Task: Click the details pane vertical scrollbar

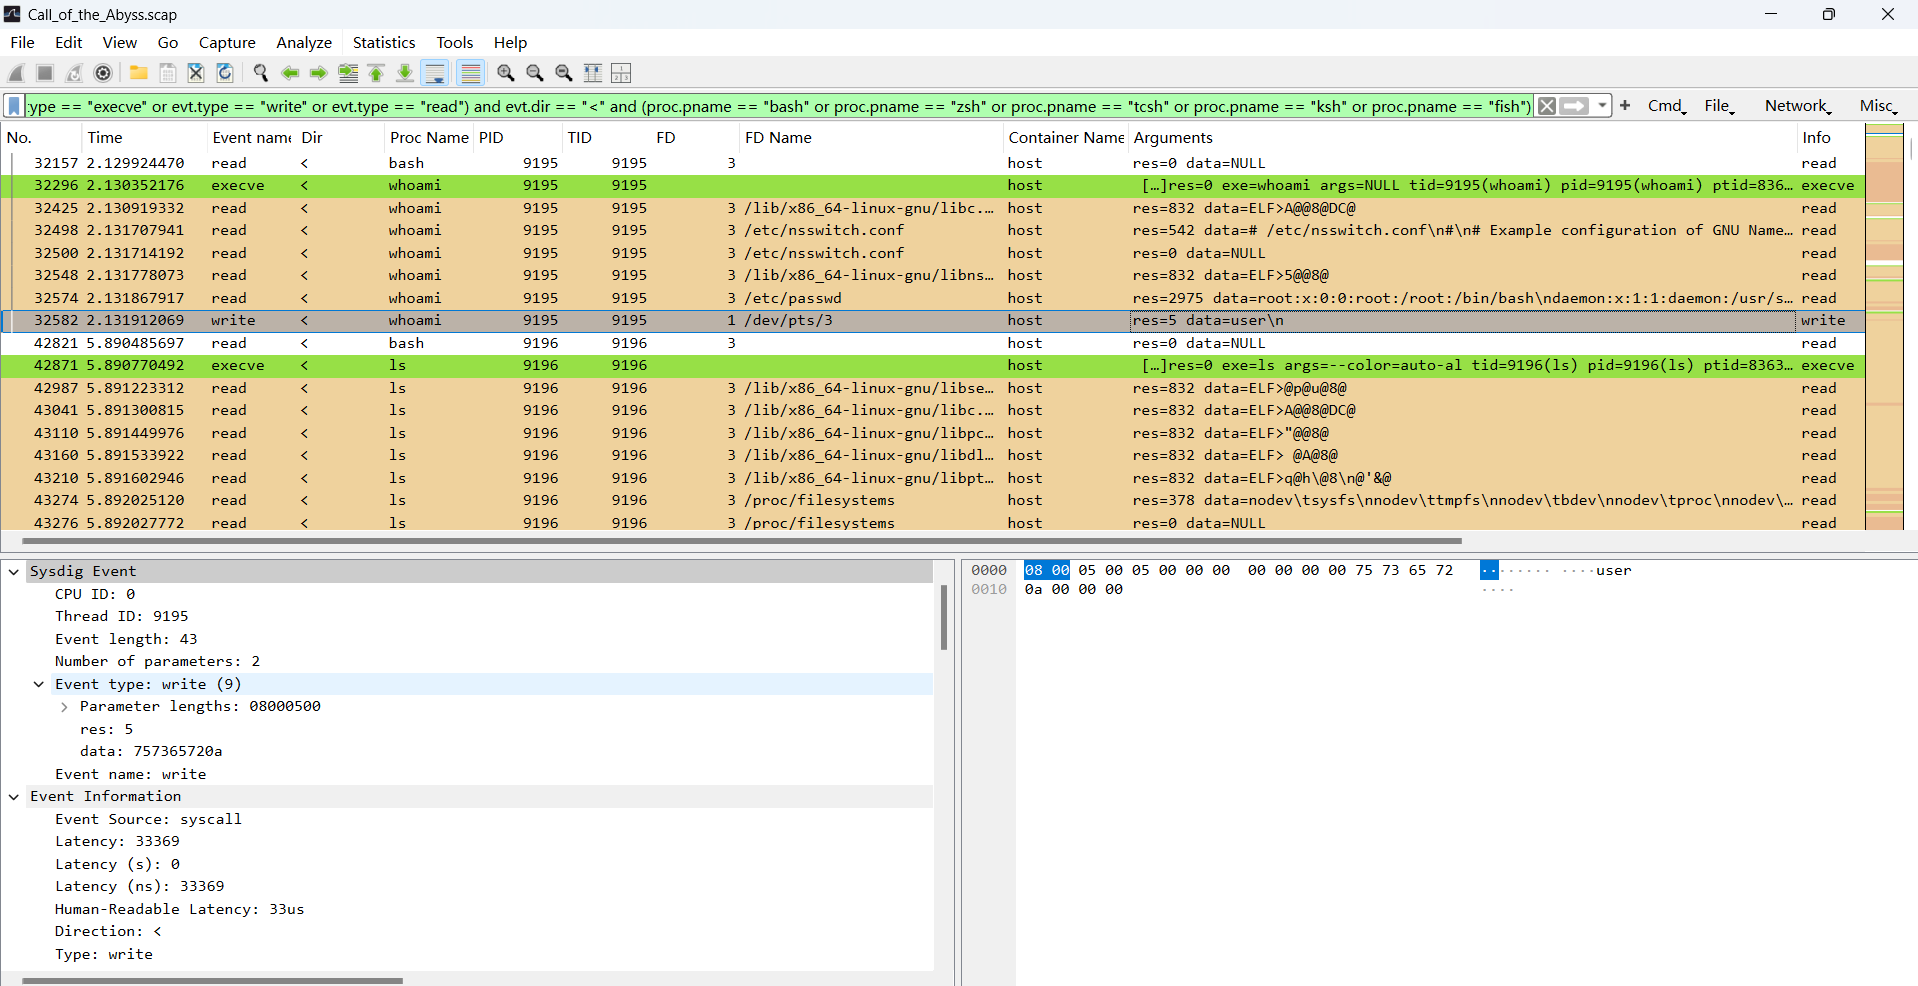Action: [x=944, y=618]
